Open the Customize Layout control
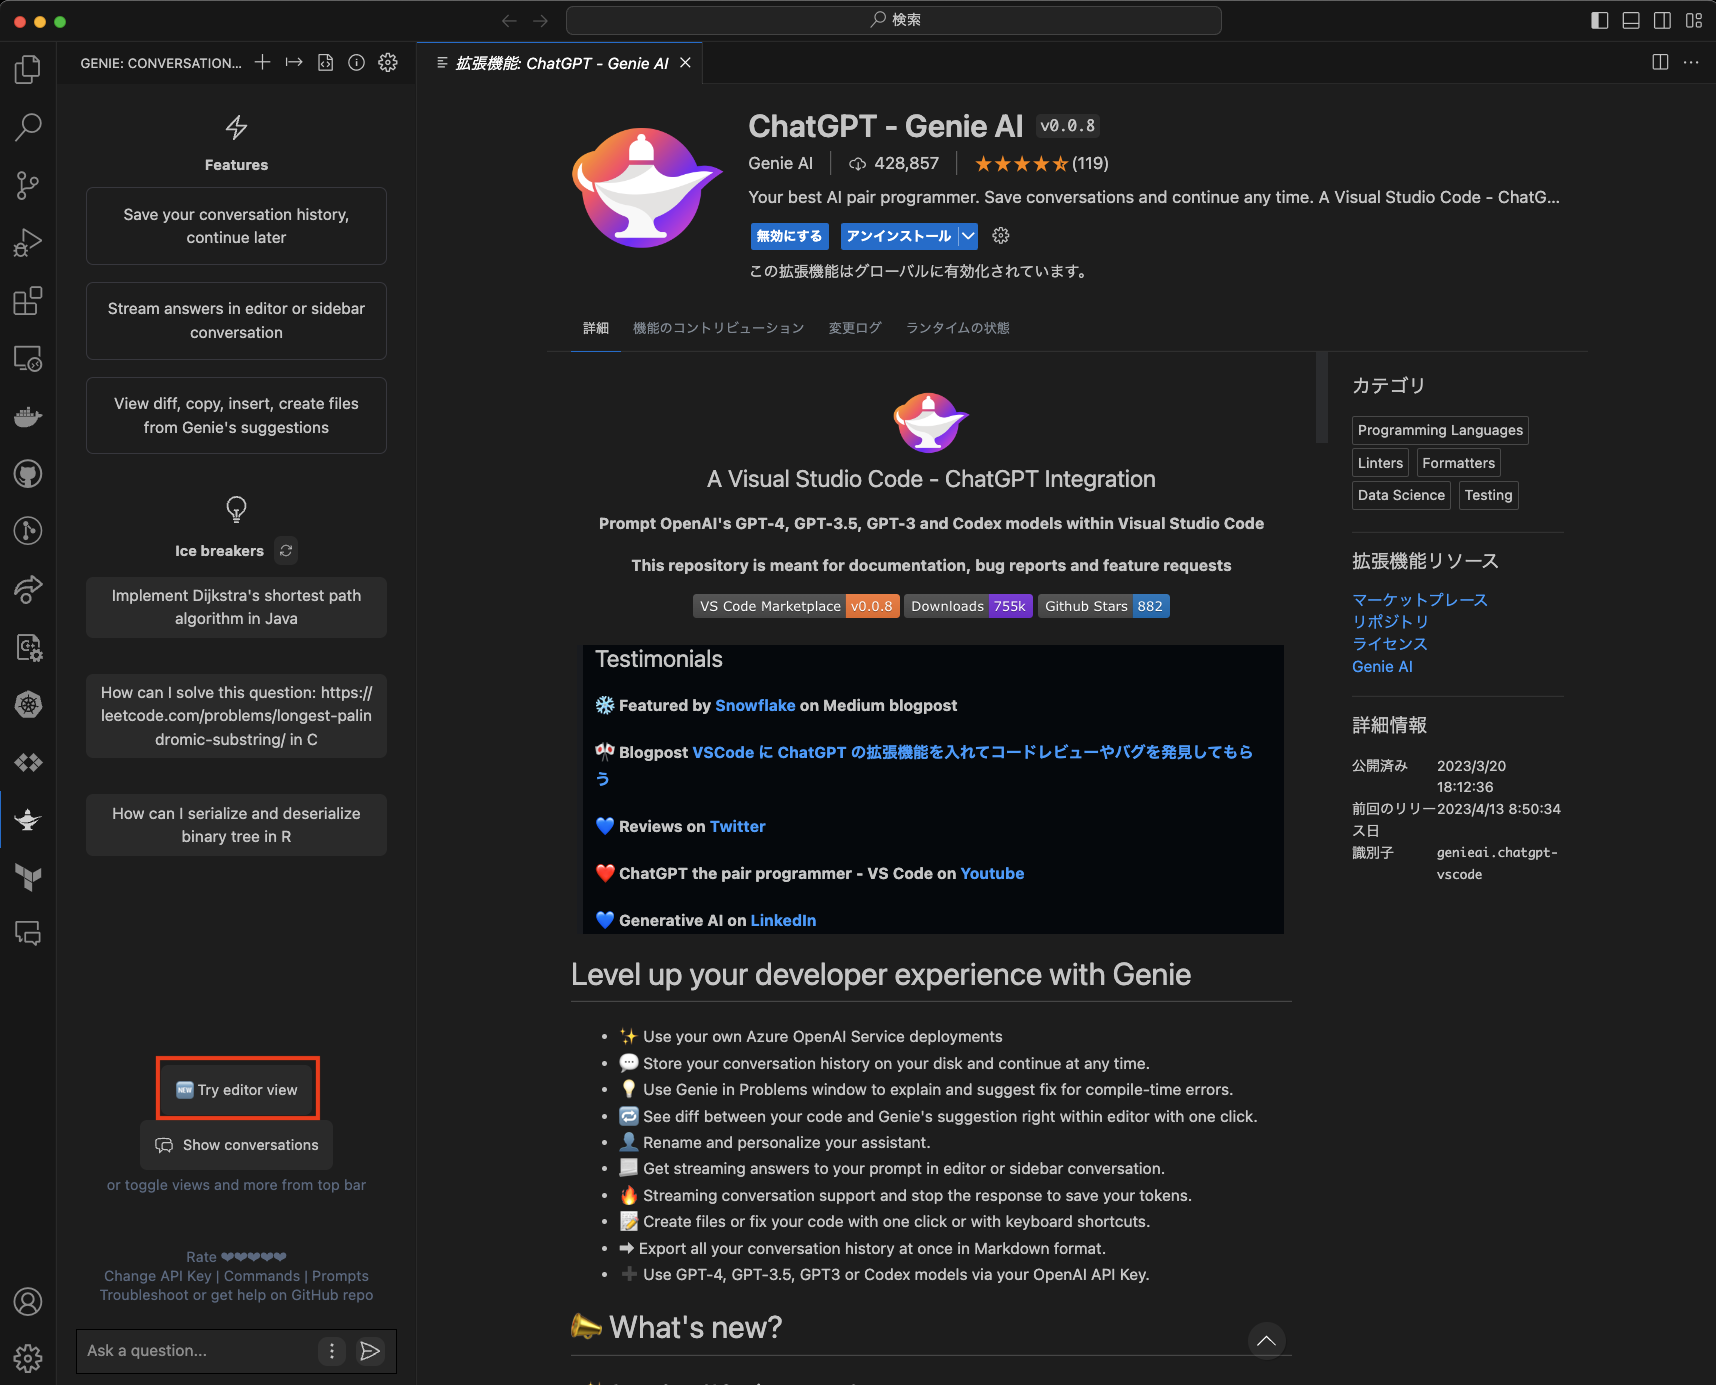Viewport: 1716px width, 1385px height. click(1694, 20)
